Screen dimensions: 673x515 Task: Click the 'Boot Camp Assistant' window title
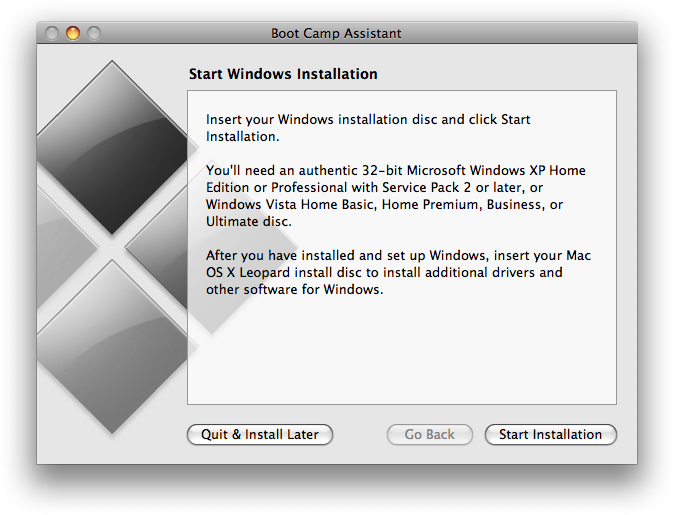(336, 33)
